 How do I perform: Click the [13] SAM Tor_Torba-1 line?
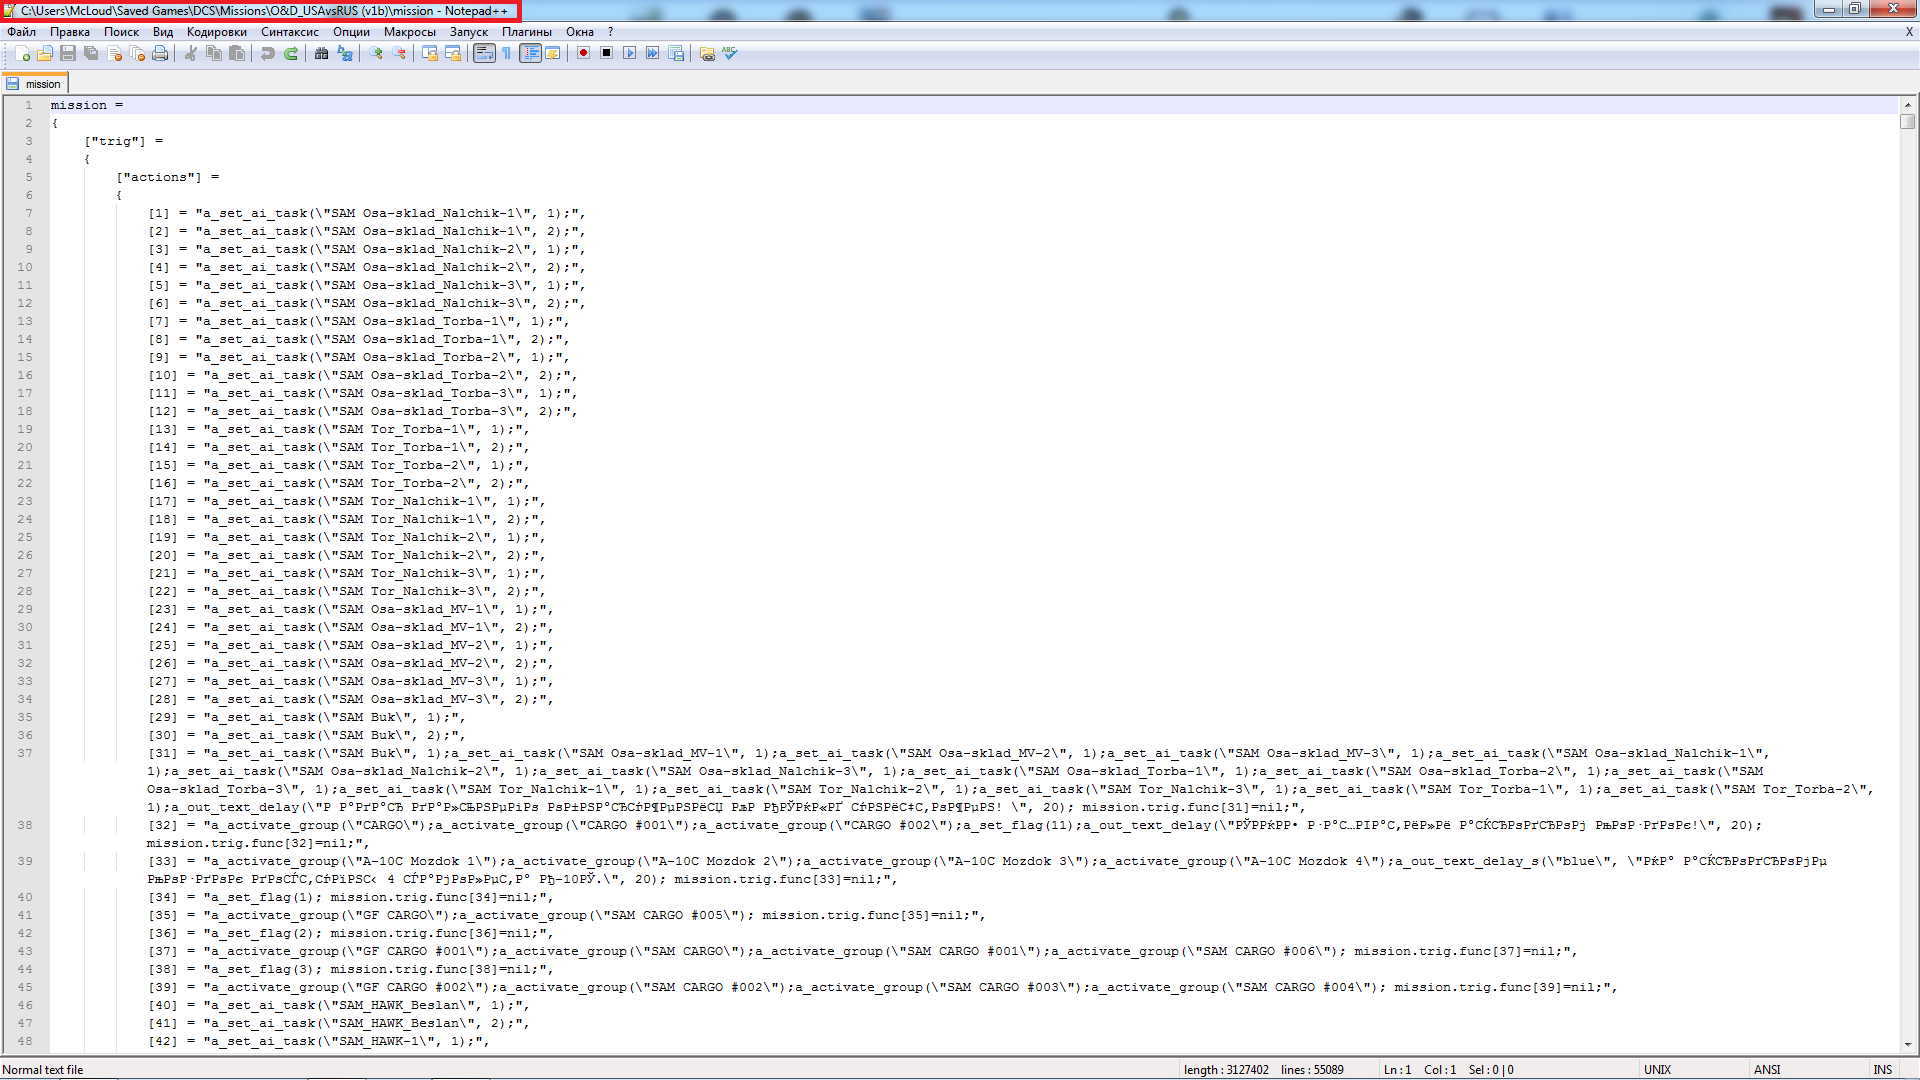pos(339,429)
